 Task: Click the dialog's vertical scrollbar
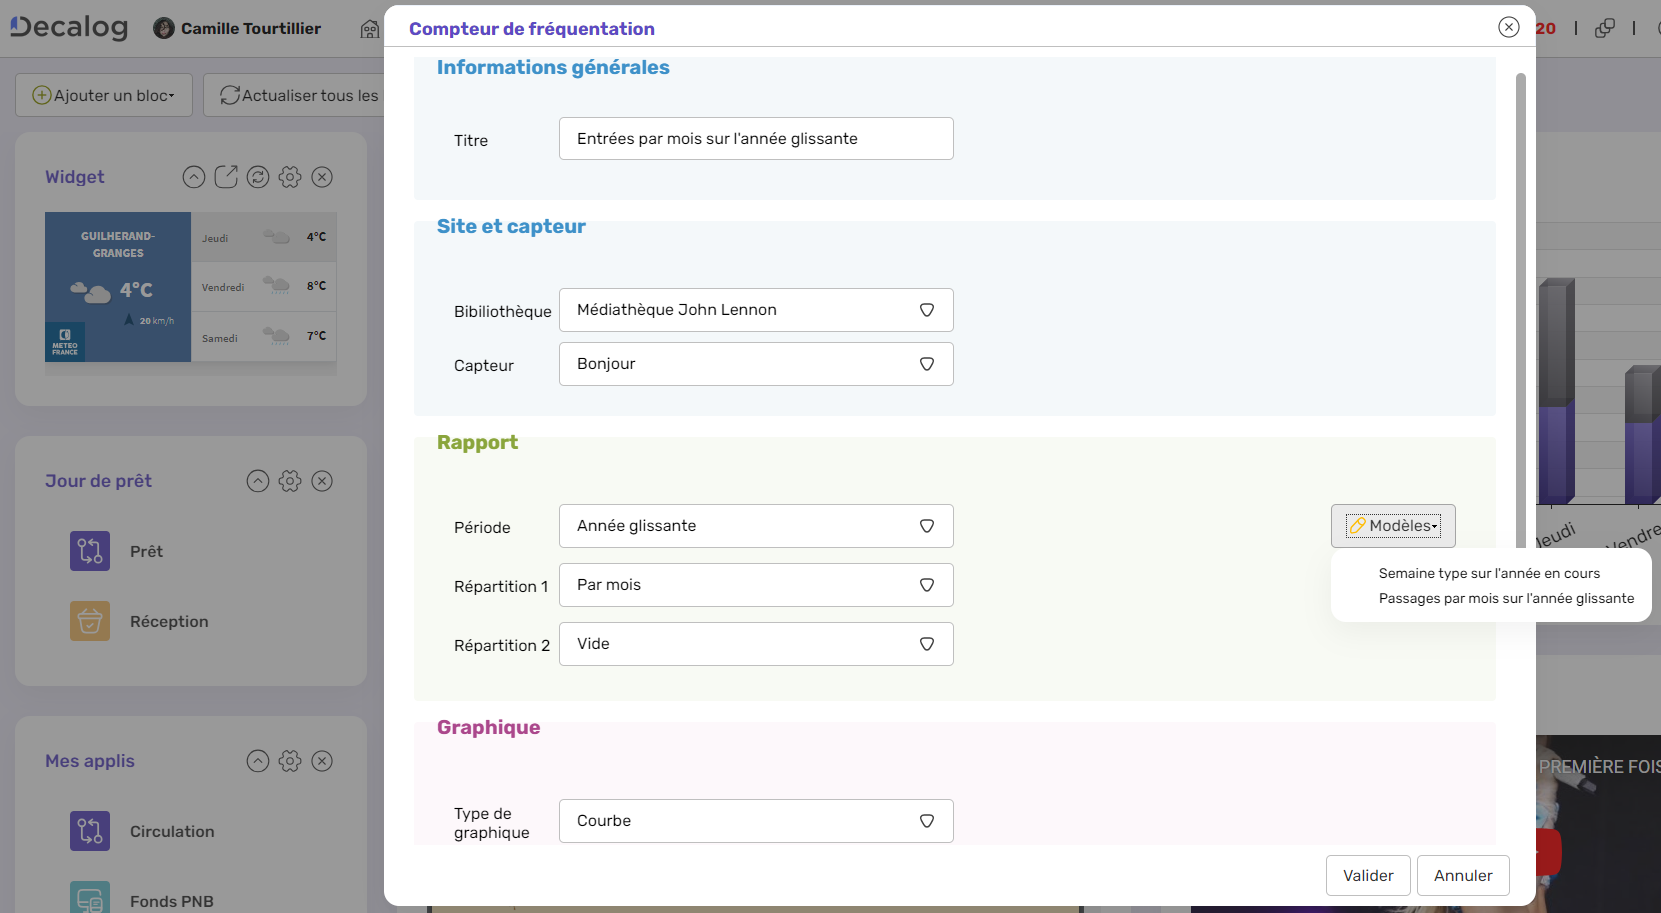(x=1521, y=300)
